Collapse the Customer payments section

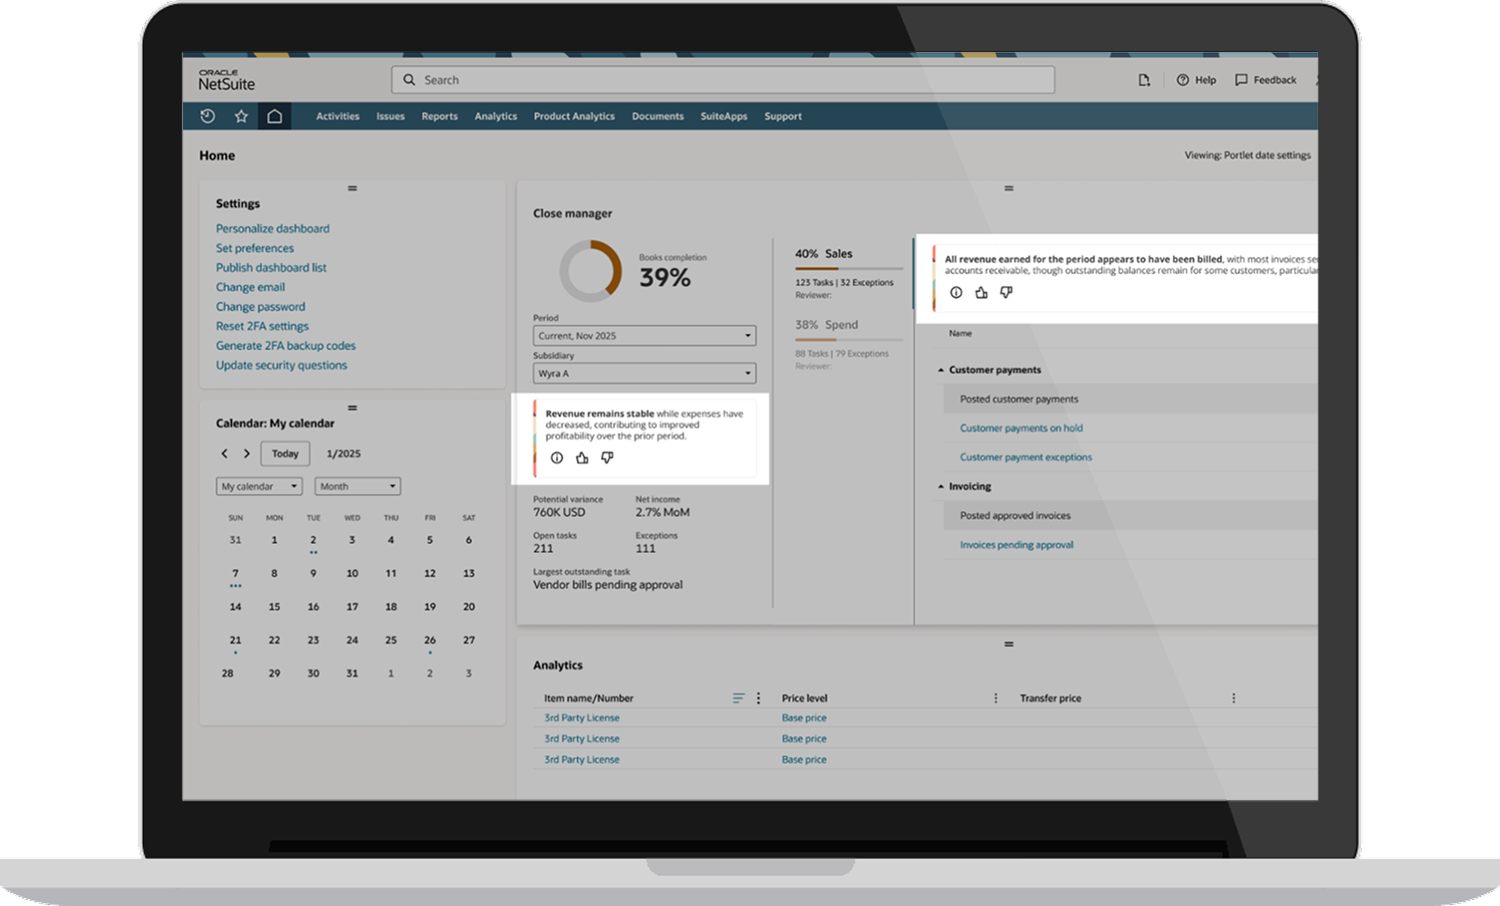(x=941, y=370)
